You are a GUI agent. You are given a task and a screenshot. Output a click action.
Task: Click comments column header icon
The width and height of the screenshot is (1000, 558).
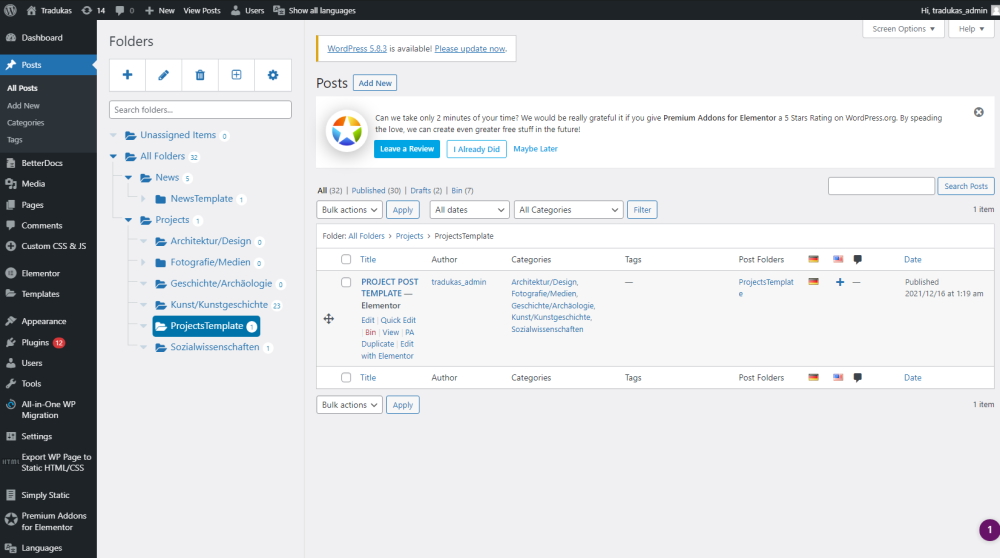coord(858,260)
